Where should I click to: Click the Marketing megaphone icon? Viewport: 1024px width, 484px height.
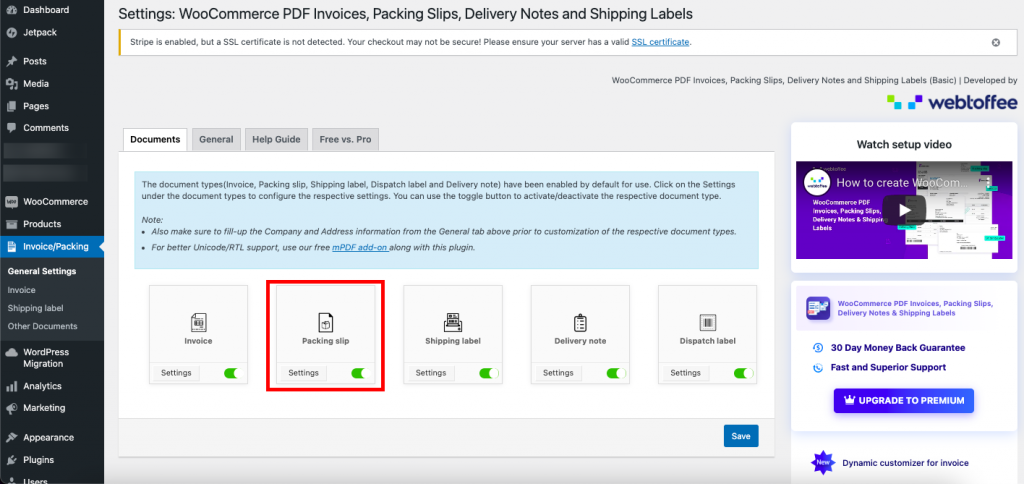11,408
